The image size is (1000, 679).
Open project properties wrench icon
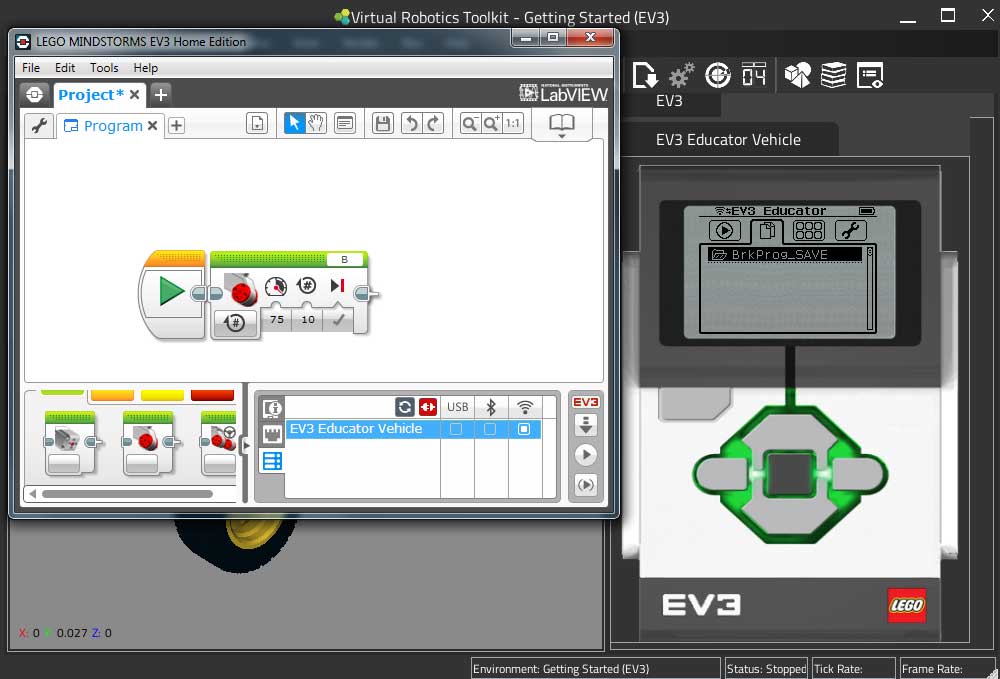click(40, 125)
